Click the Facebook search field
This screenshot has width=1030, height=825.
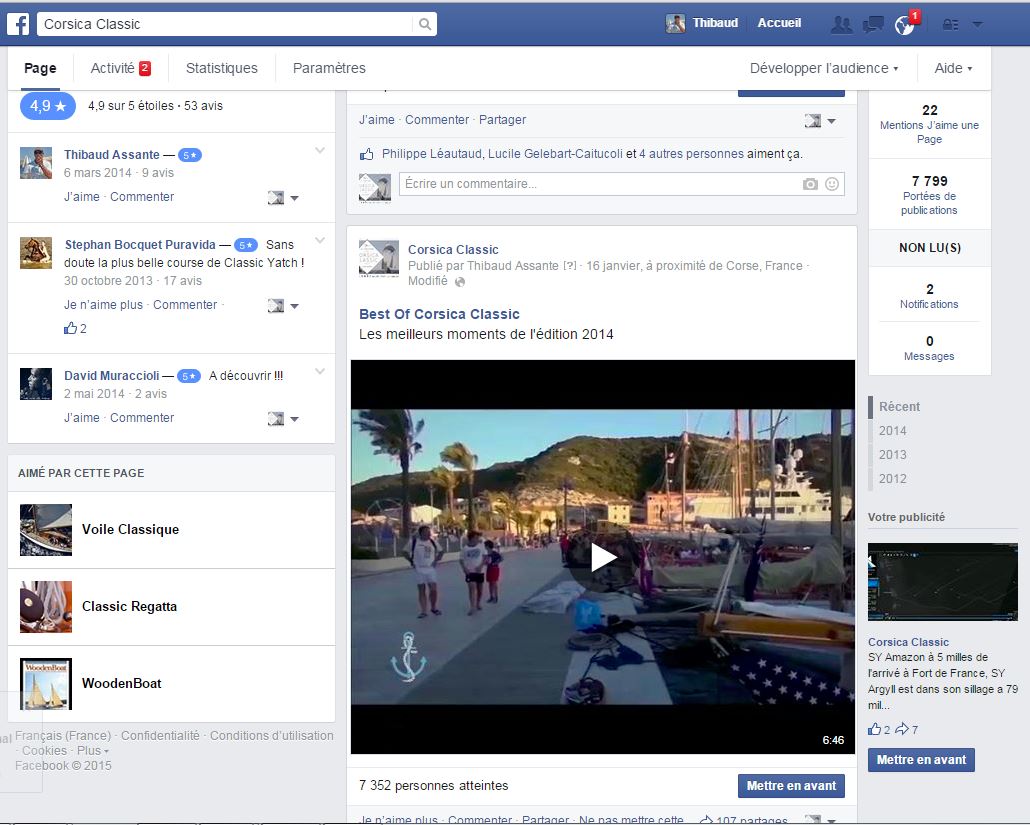(227, 24)
